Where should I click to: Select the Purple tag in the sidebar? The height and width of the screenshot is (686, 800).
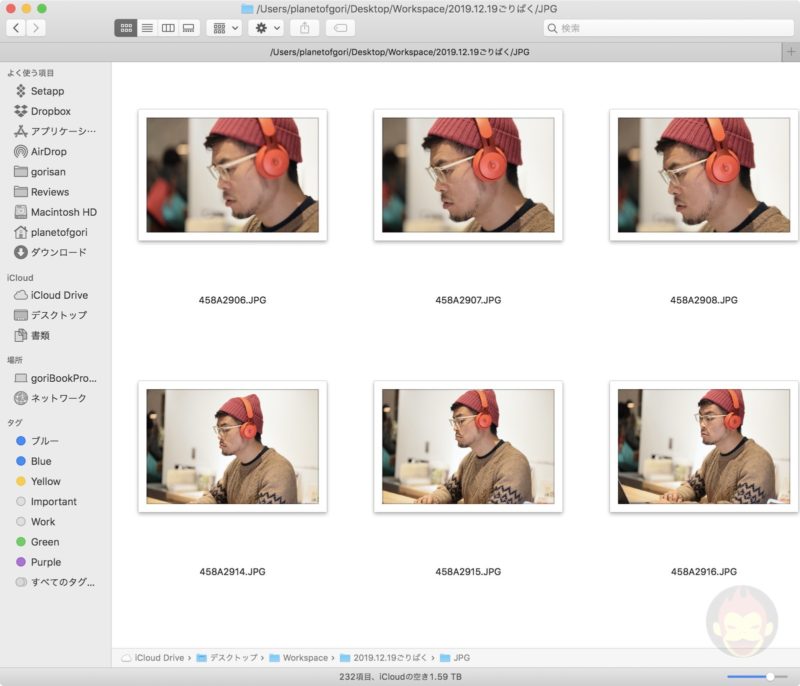[x=43, y=561]
